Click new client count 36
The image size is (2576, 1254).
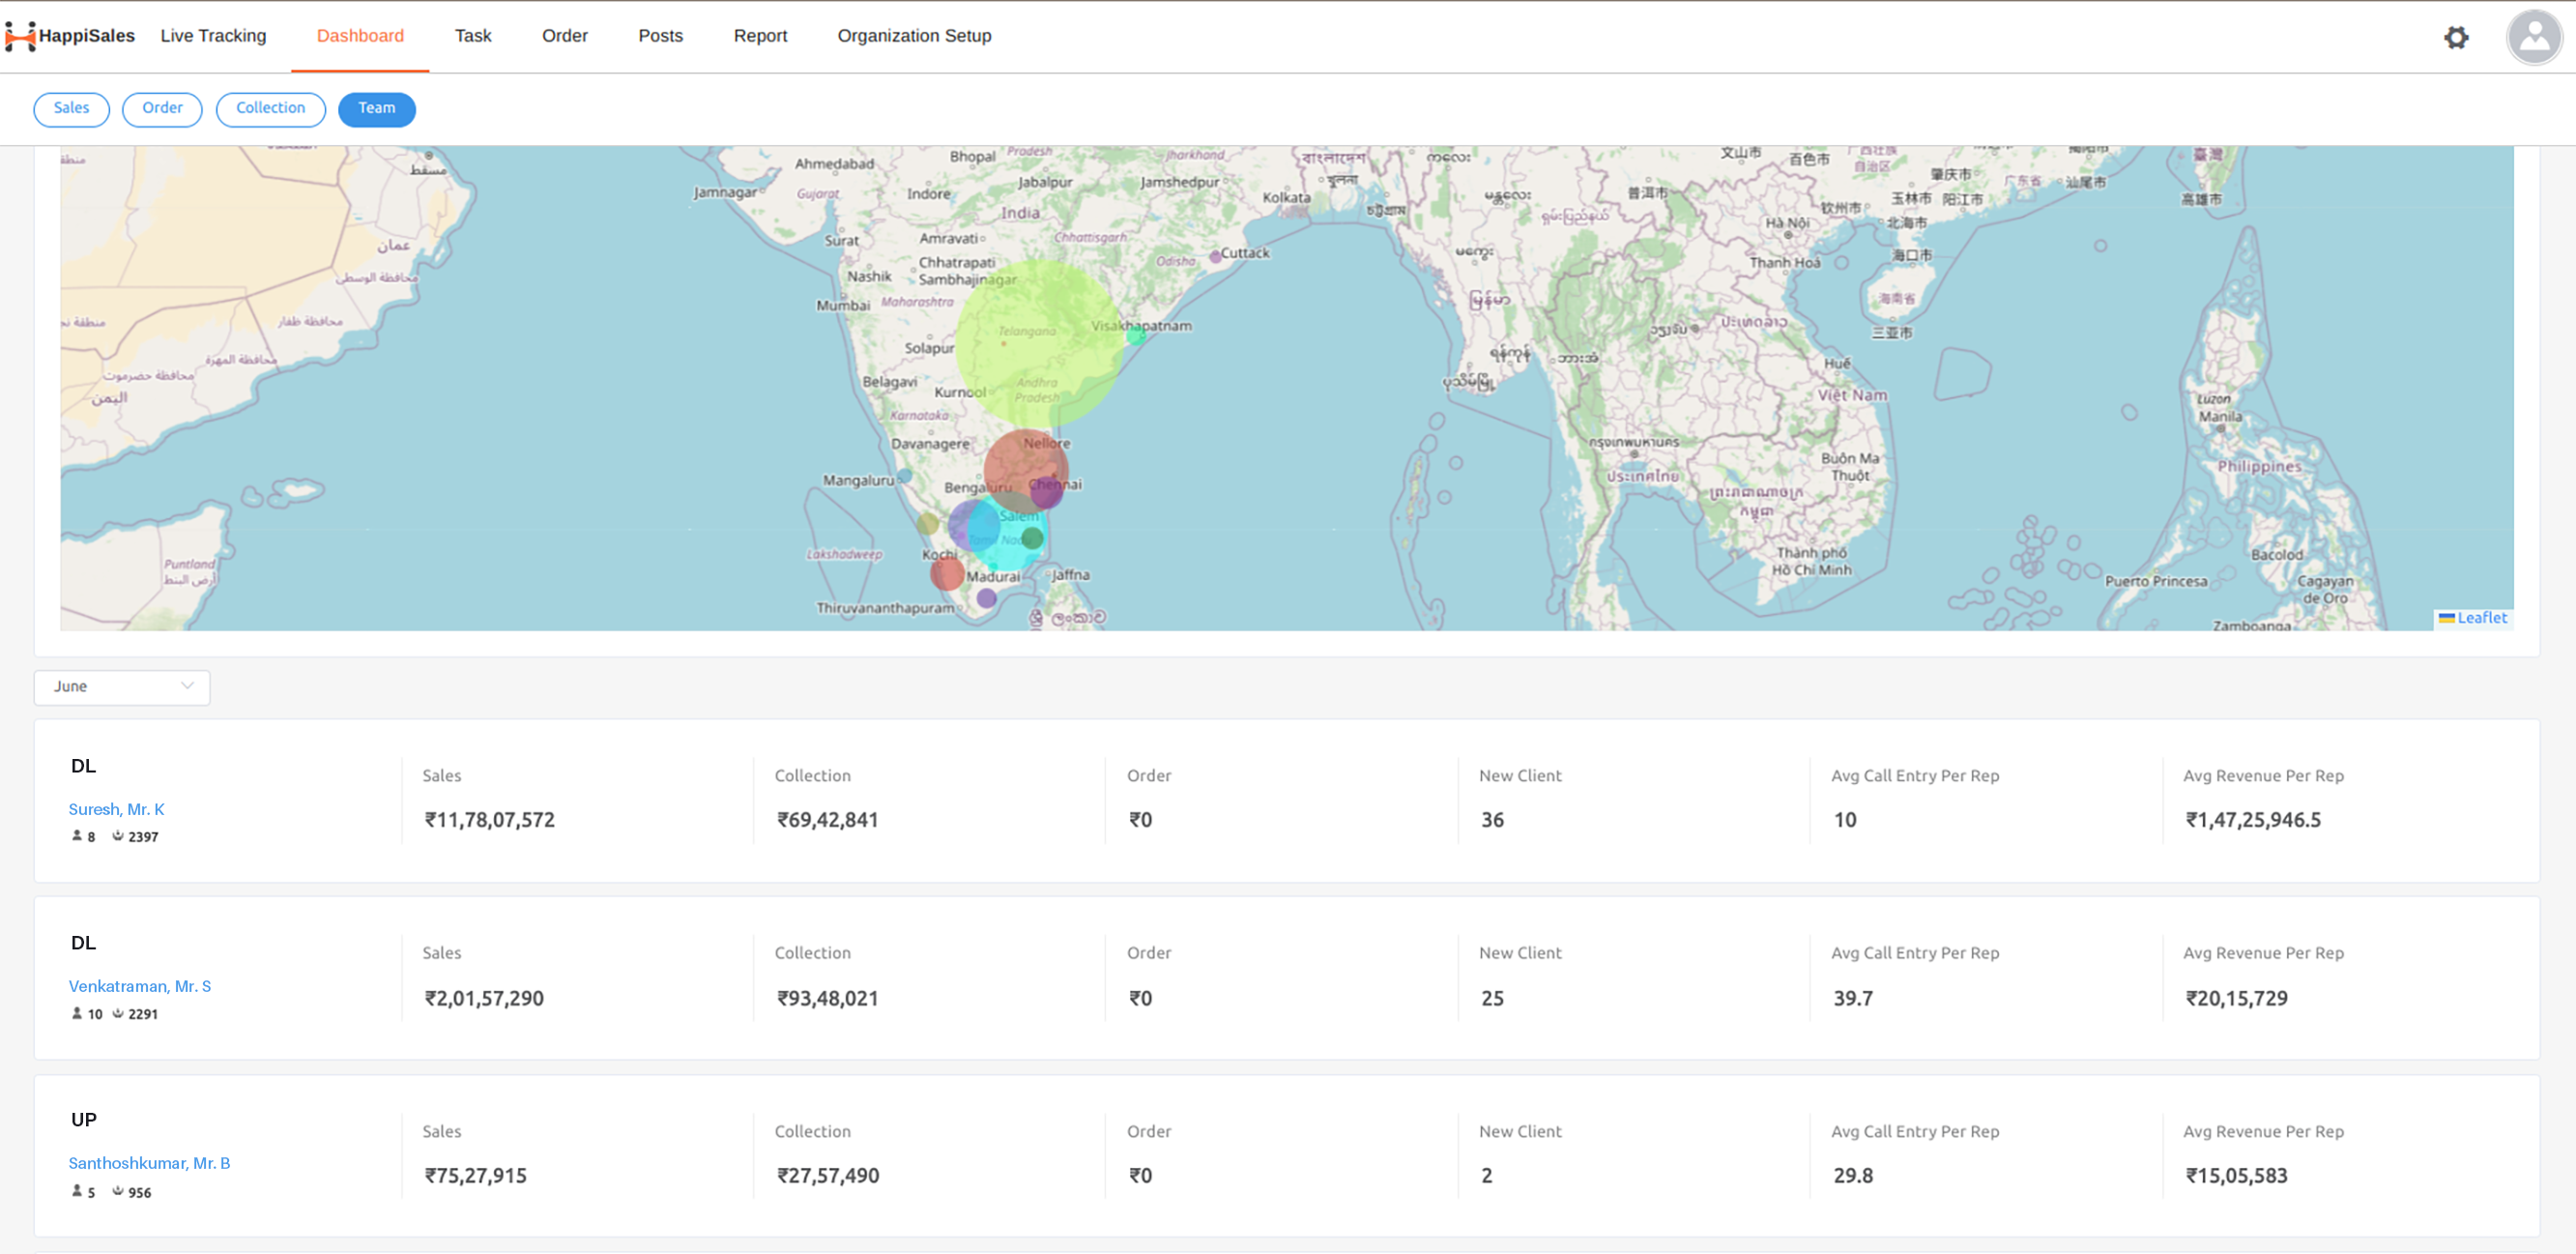(1492, 820)
